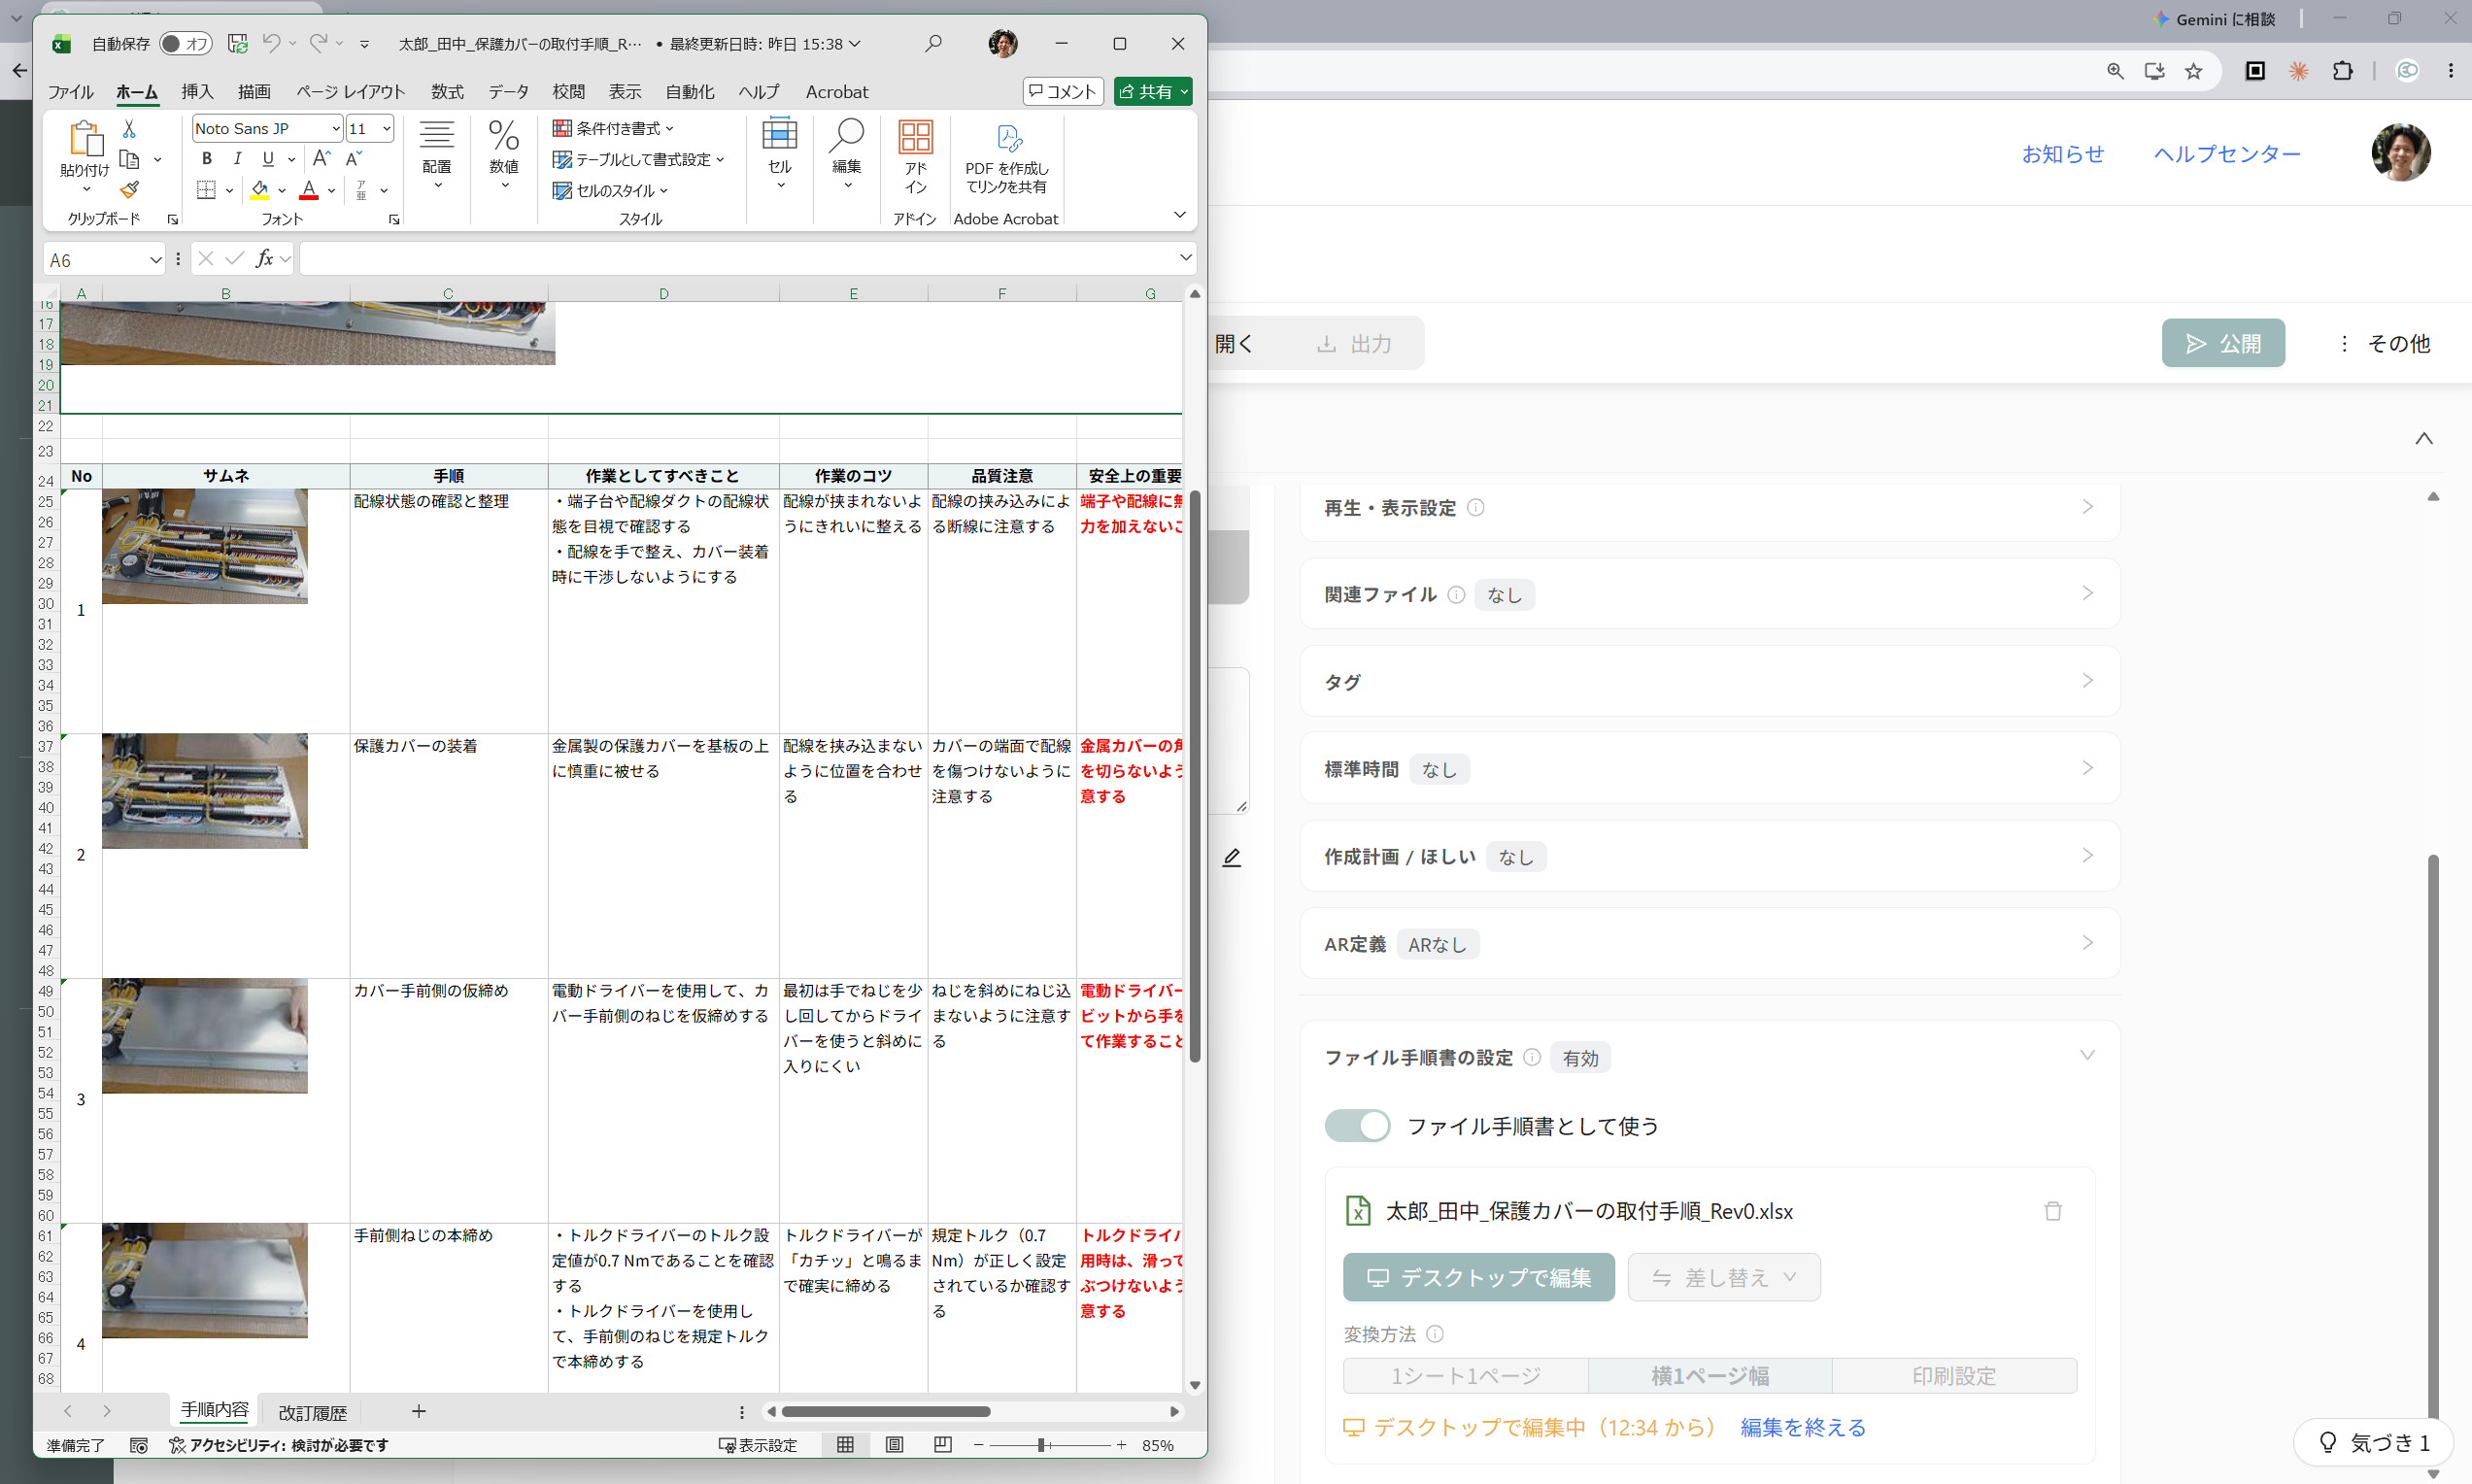Click the zoom slider in Excel status bar

1042,1445
